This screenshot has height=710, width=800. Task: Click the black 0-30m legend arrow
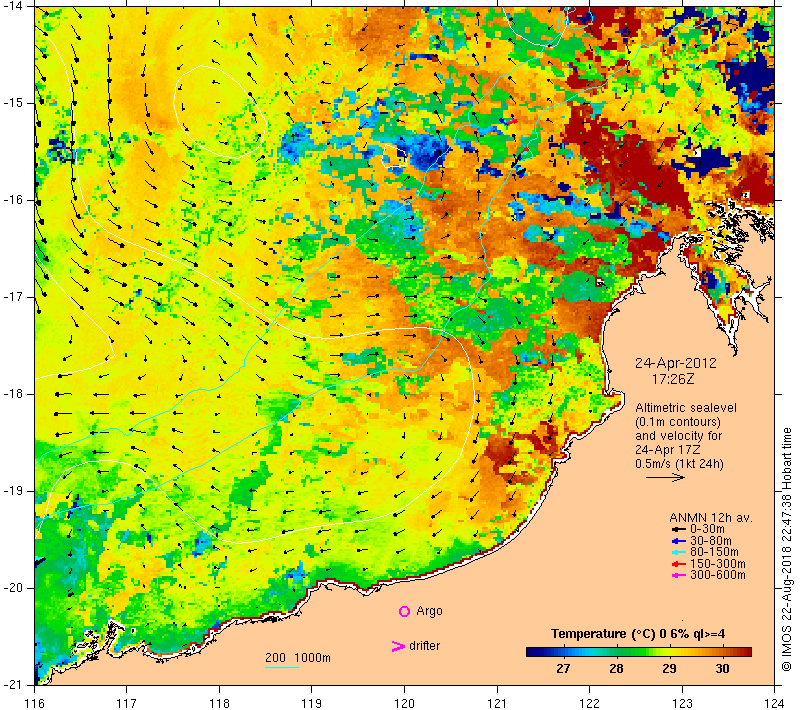[678, 529]
